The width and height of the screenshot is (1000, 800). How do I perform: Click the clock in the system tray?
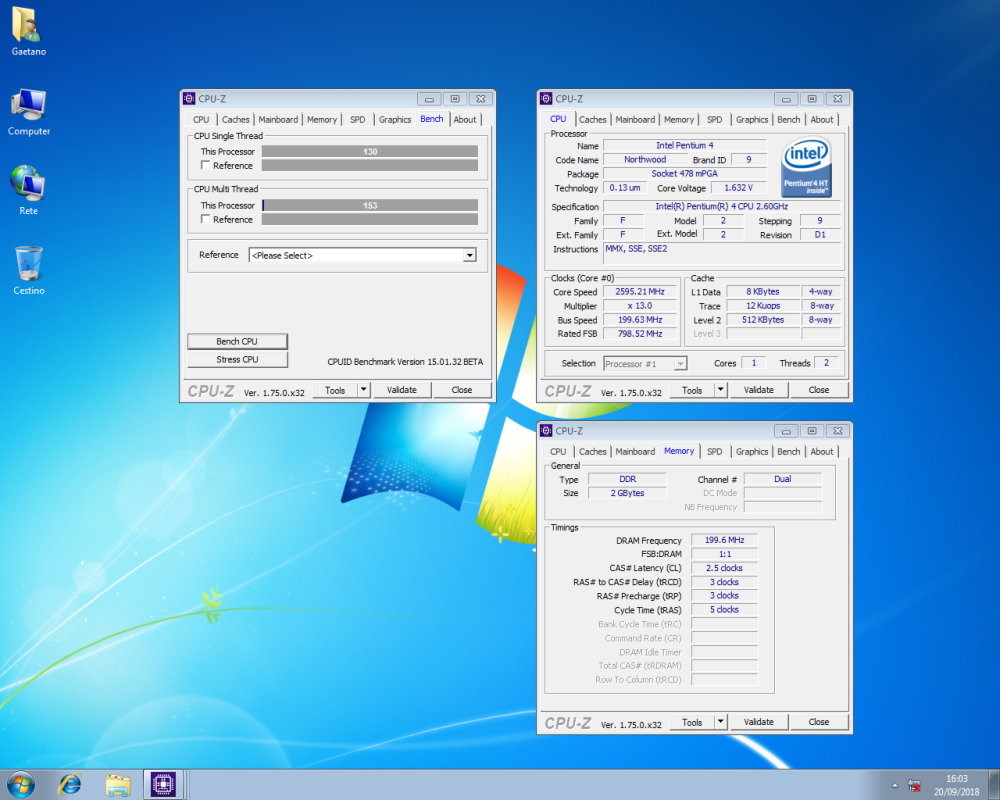tap(956, 785)
